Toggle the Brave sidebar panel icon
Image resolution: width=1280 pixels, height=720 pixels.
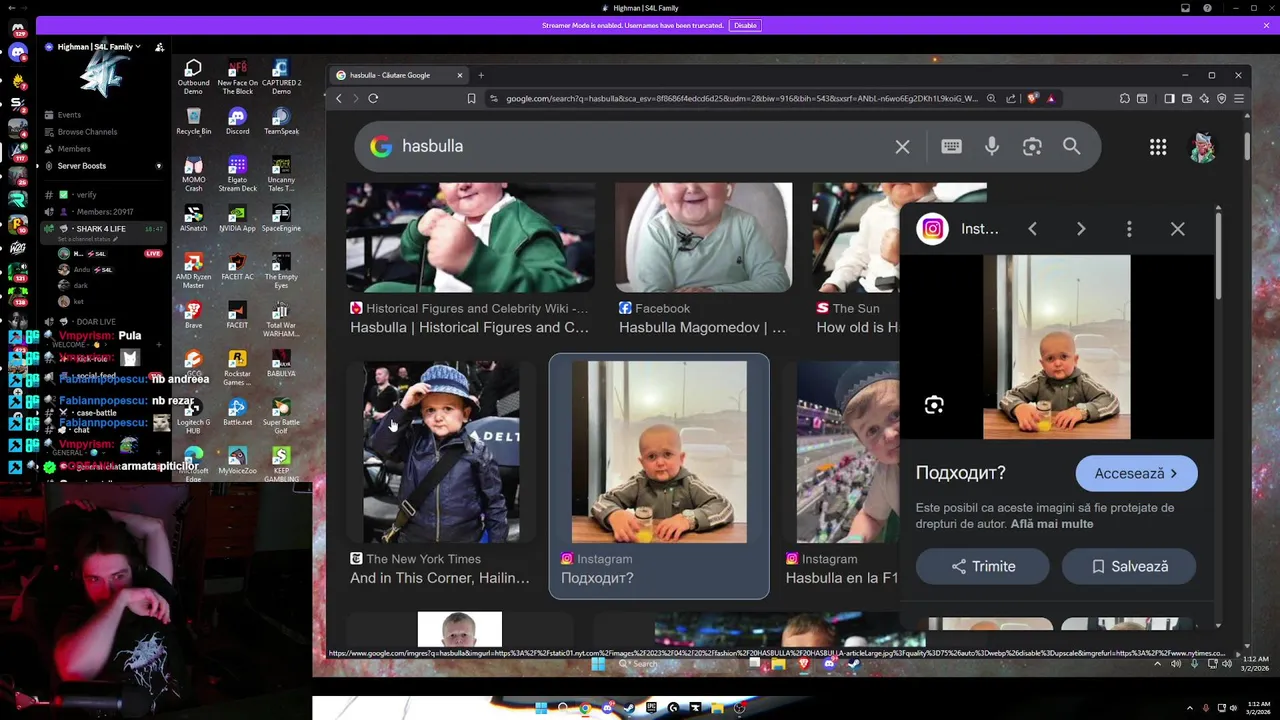click(x=1169, y=98)
